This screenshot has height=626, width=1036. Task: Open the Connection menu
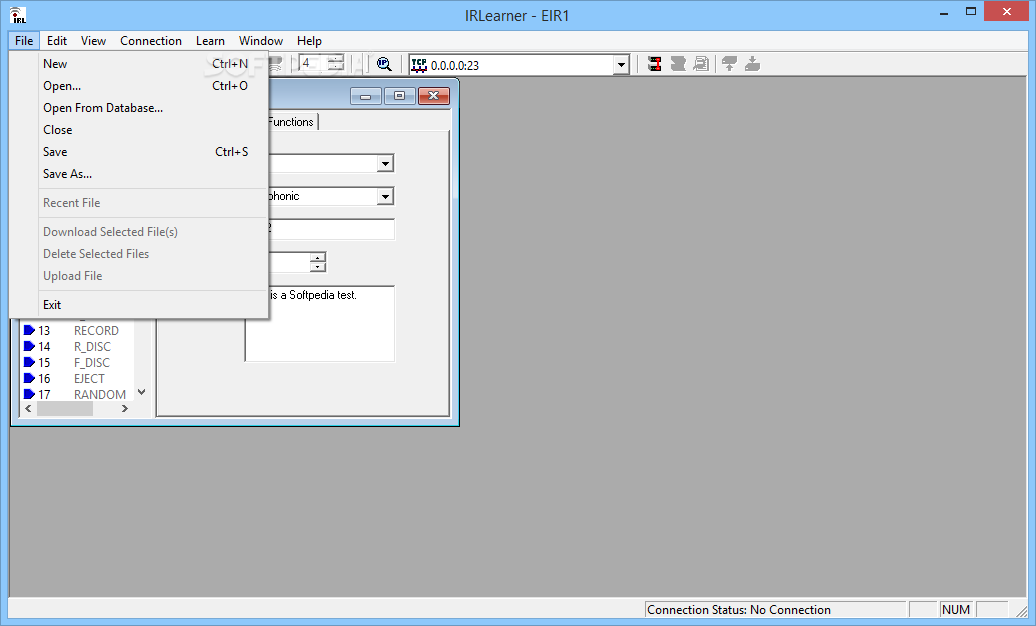[151, 40]
